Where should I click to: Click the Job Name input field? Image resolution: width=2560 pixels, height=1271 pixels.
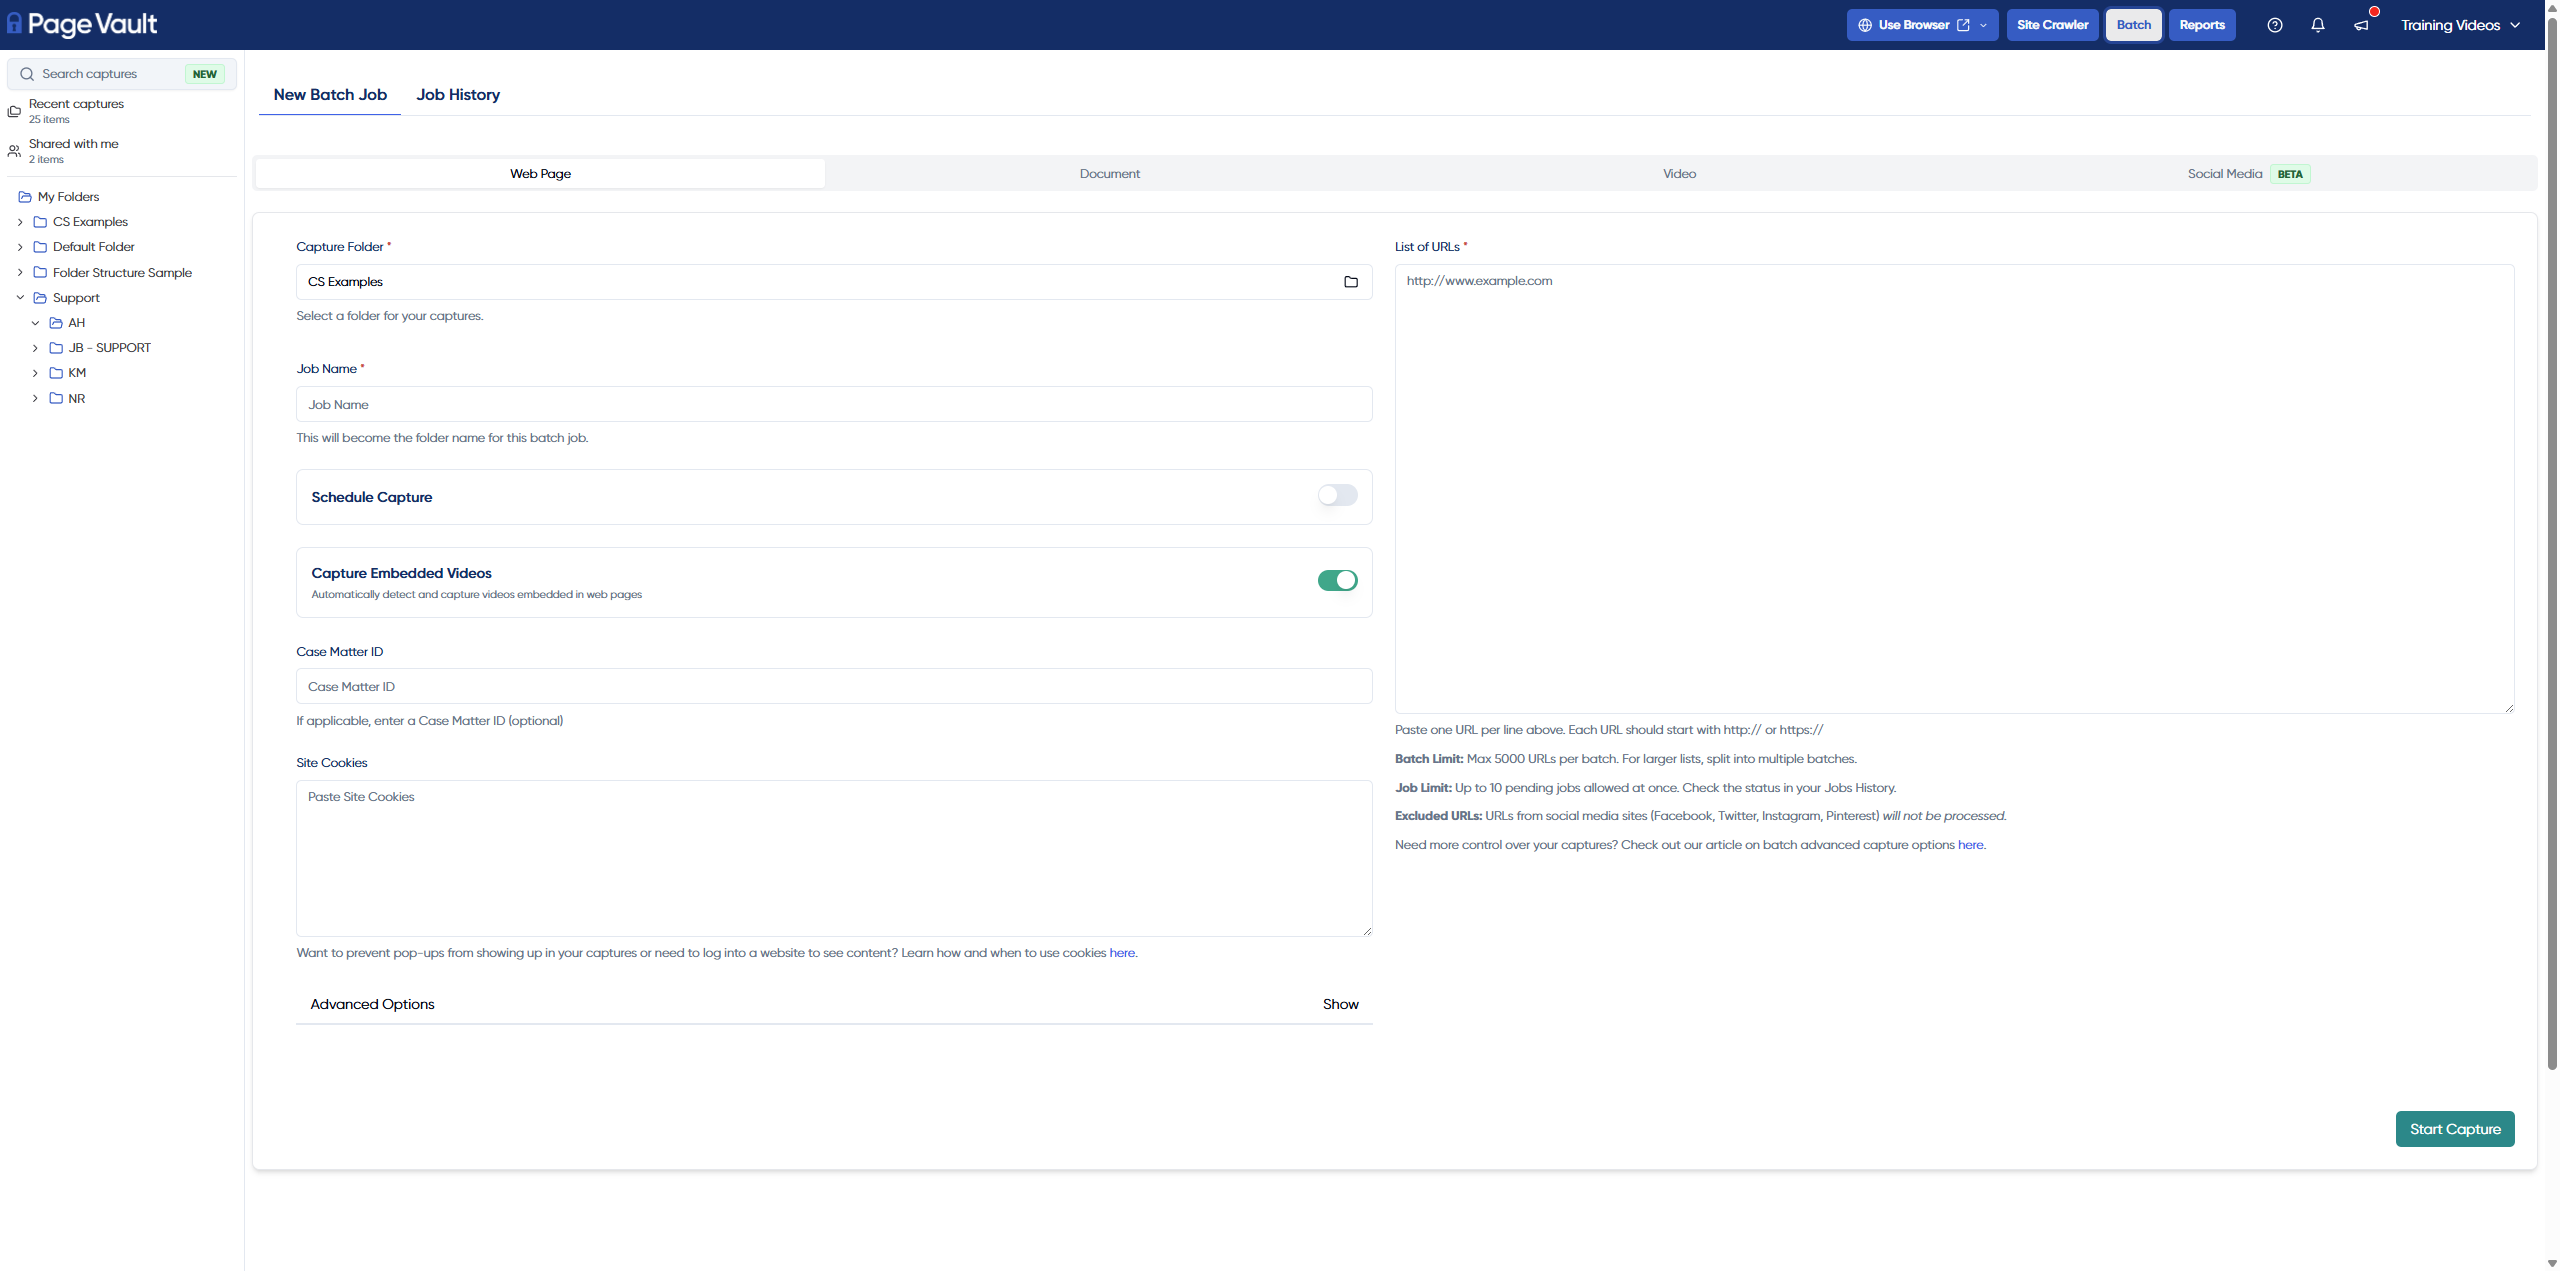point(834,404)
